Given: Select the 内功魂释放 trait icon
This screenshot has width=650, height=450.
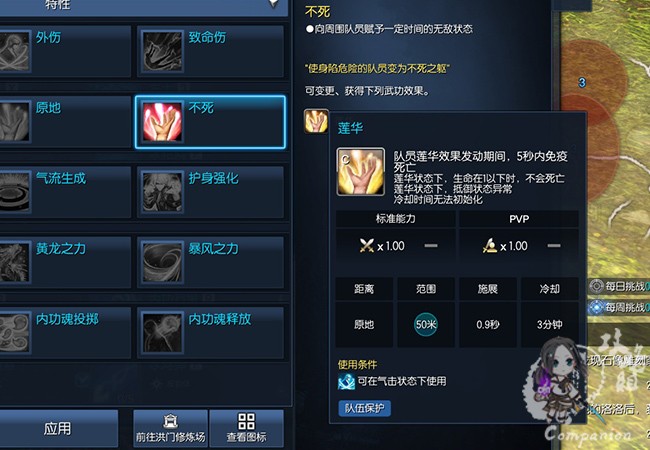Looking at the screenshot, I should (x=162, y=333).
